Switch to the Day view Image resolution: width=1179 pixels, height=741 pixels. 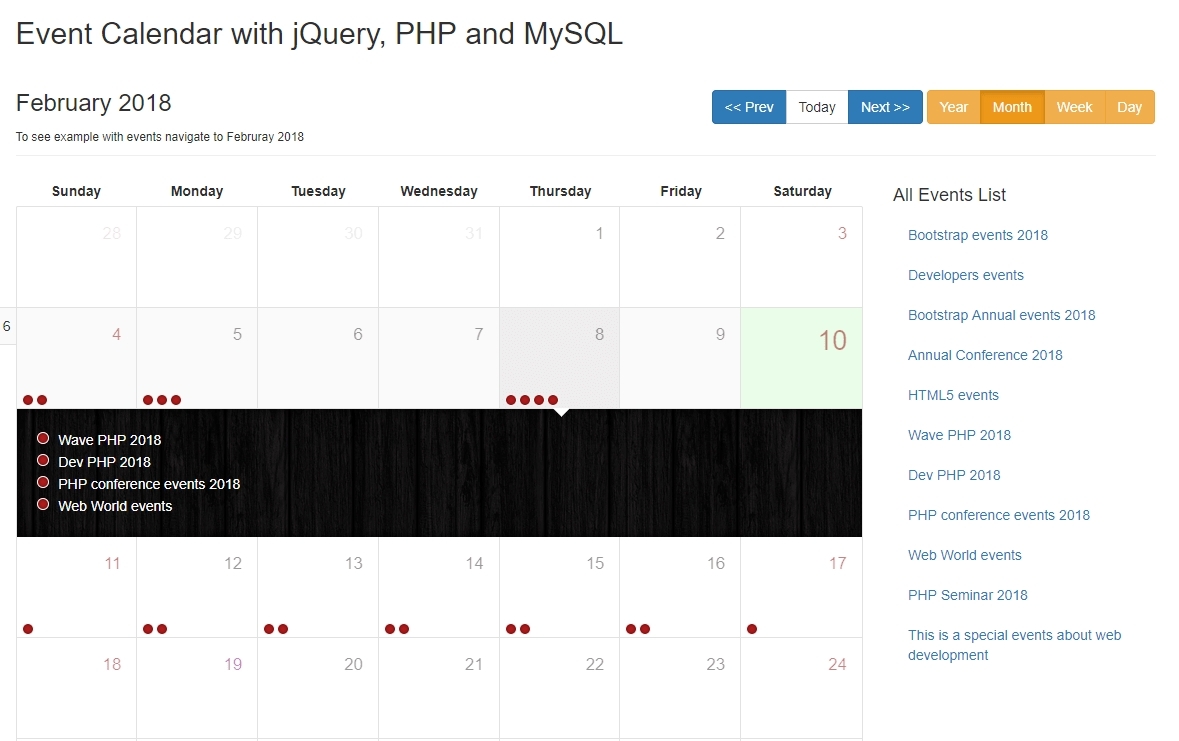[1129, 107]
